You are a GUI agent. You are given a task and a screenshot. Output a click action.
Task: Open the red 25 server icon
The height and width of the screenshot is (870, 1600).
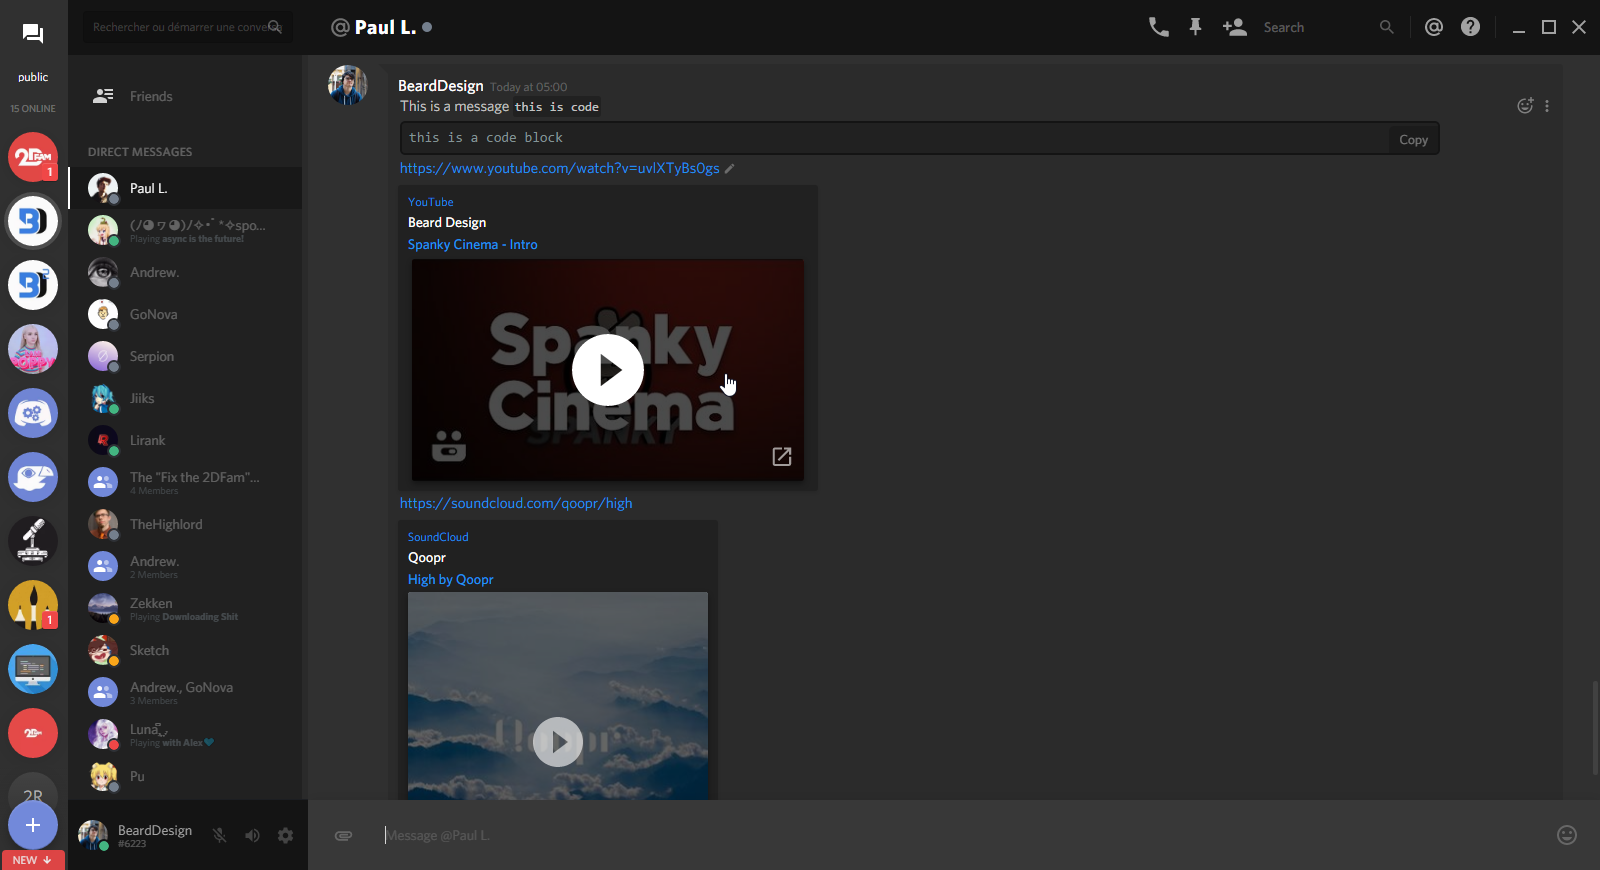tap(33, 733)
